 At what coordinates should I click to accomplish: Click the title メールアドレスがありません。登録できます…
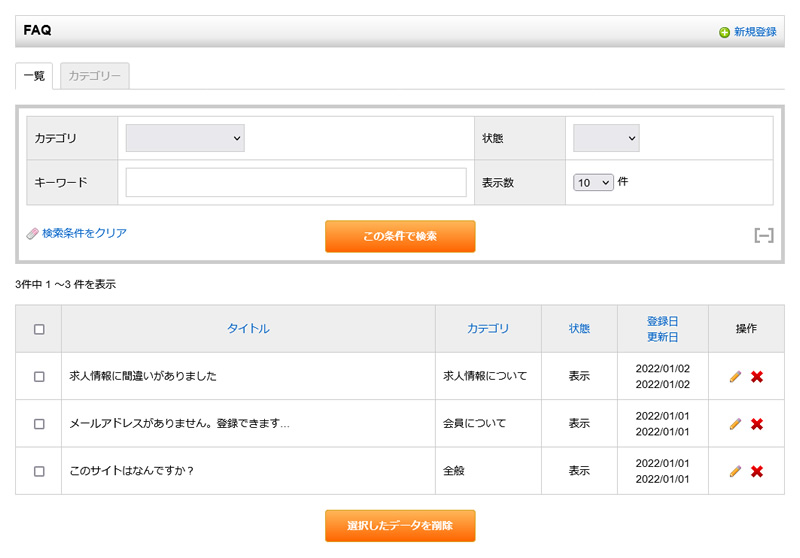(x=180, y=423)
